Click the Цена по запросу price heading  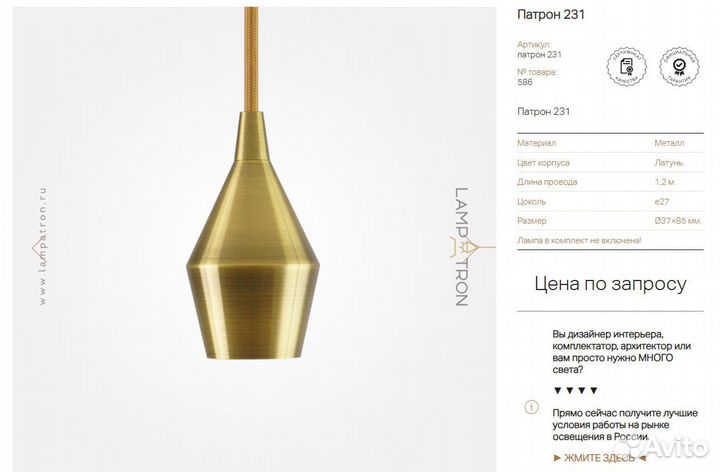610,284
